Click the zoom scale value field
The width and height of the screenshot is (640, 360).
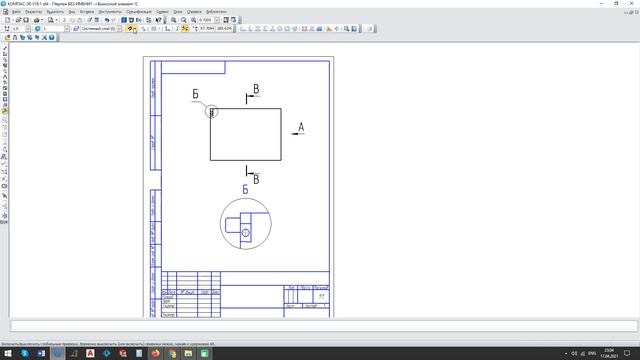(206, 20)
